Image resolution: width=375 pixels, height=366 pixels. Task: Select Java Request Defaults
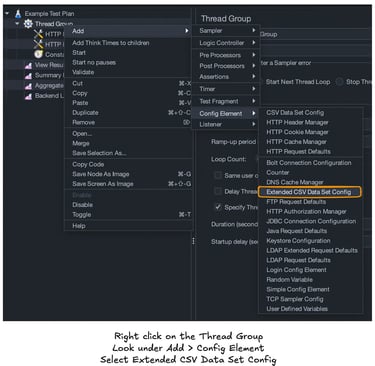tap(310, 231)
